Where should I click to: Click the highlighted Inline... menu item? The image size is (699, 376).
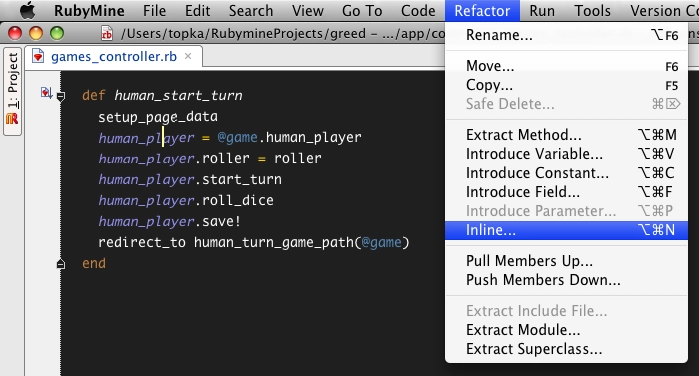coord(566,230)
